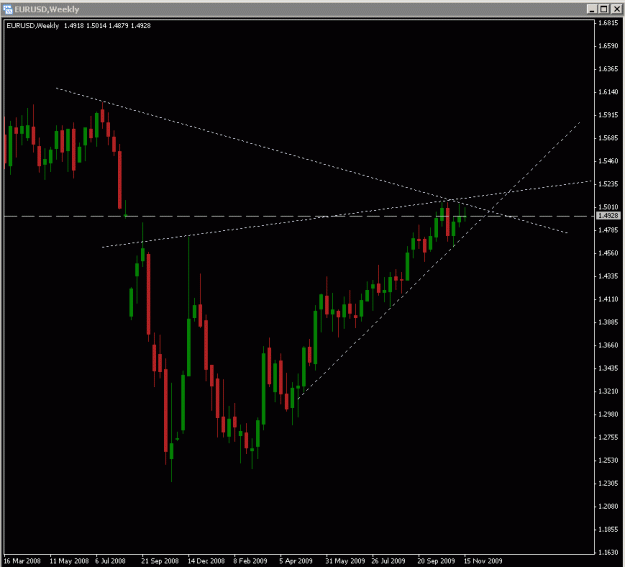Select the current price label 1.4928
The width and height of the screenshot is (625, 567).
(609, 216)
